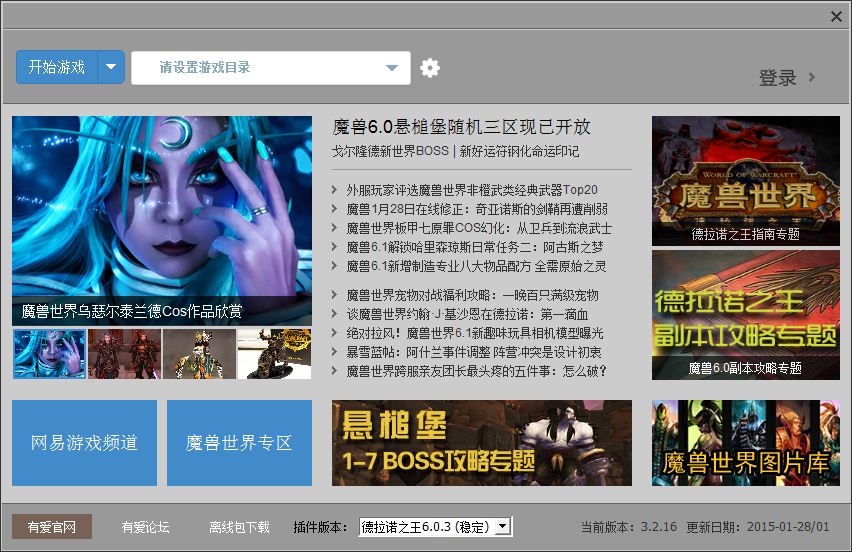
Task: Open headline 魔兽6.0悬槌堡随机三区现已开放
Action: coord(461,127)
